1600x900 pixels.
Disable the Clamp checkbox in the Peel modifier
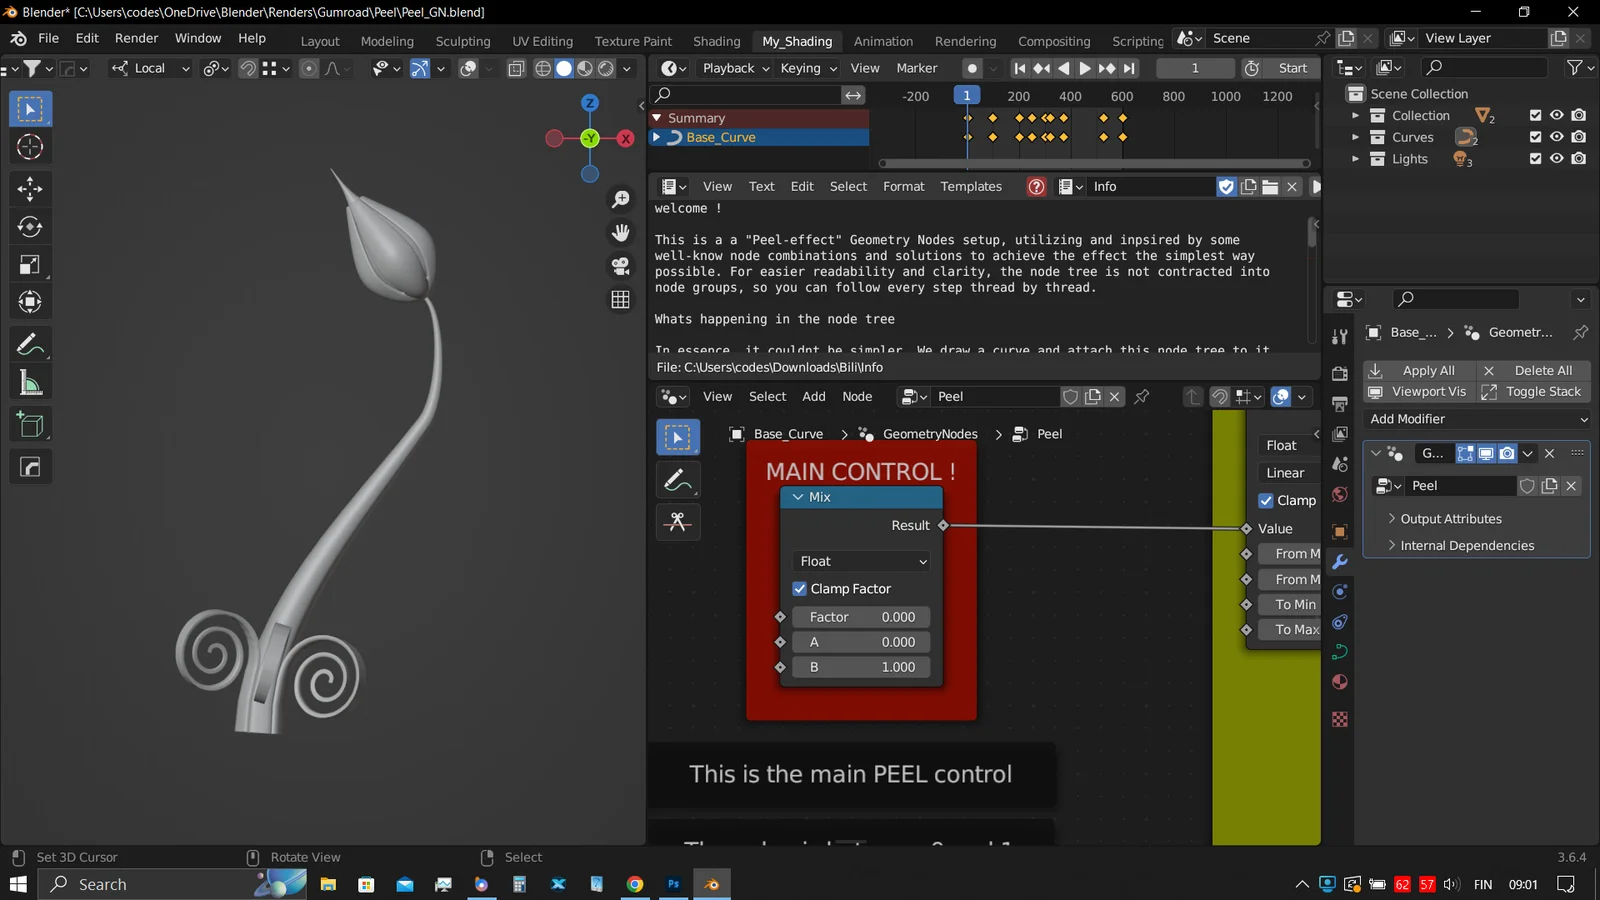pyautogui.click(x=1266, y=500)
